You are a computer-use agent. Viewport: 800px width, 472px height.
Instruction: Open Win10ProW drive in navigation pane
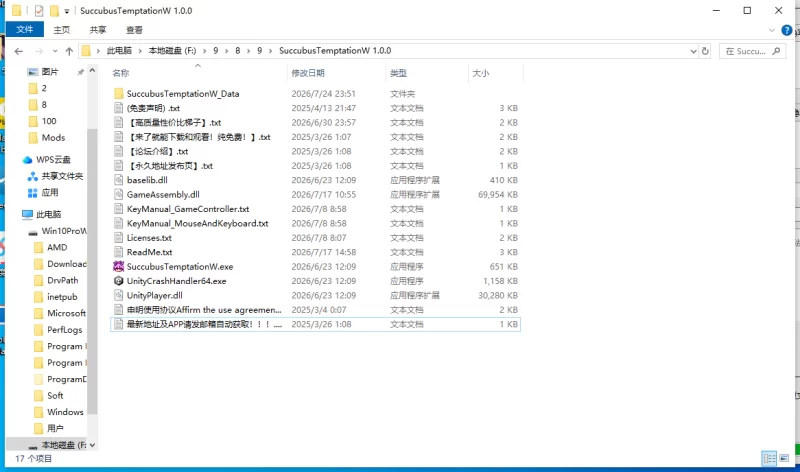pyautogui.click(x=64, y=231)
